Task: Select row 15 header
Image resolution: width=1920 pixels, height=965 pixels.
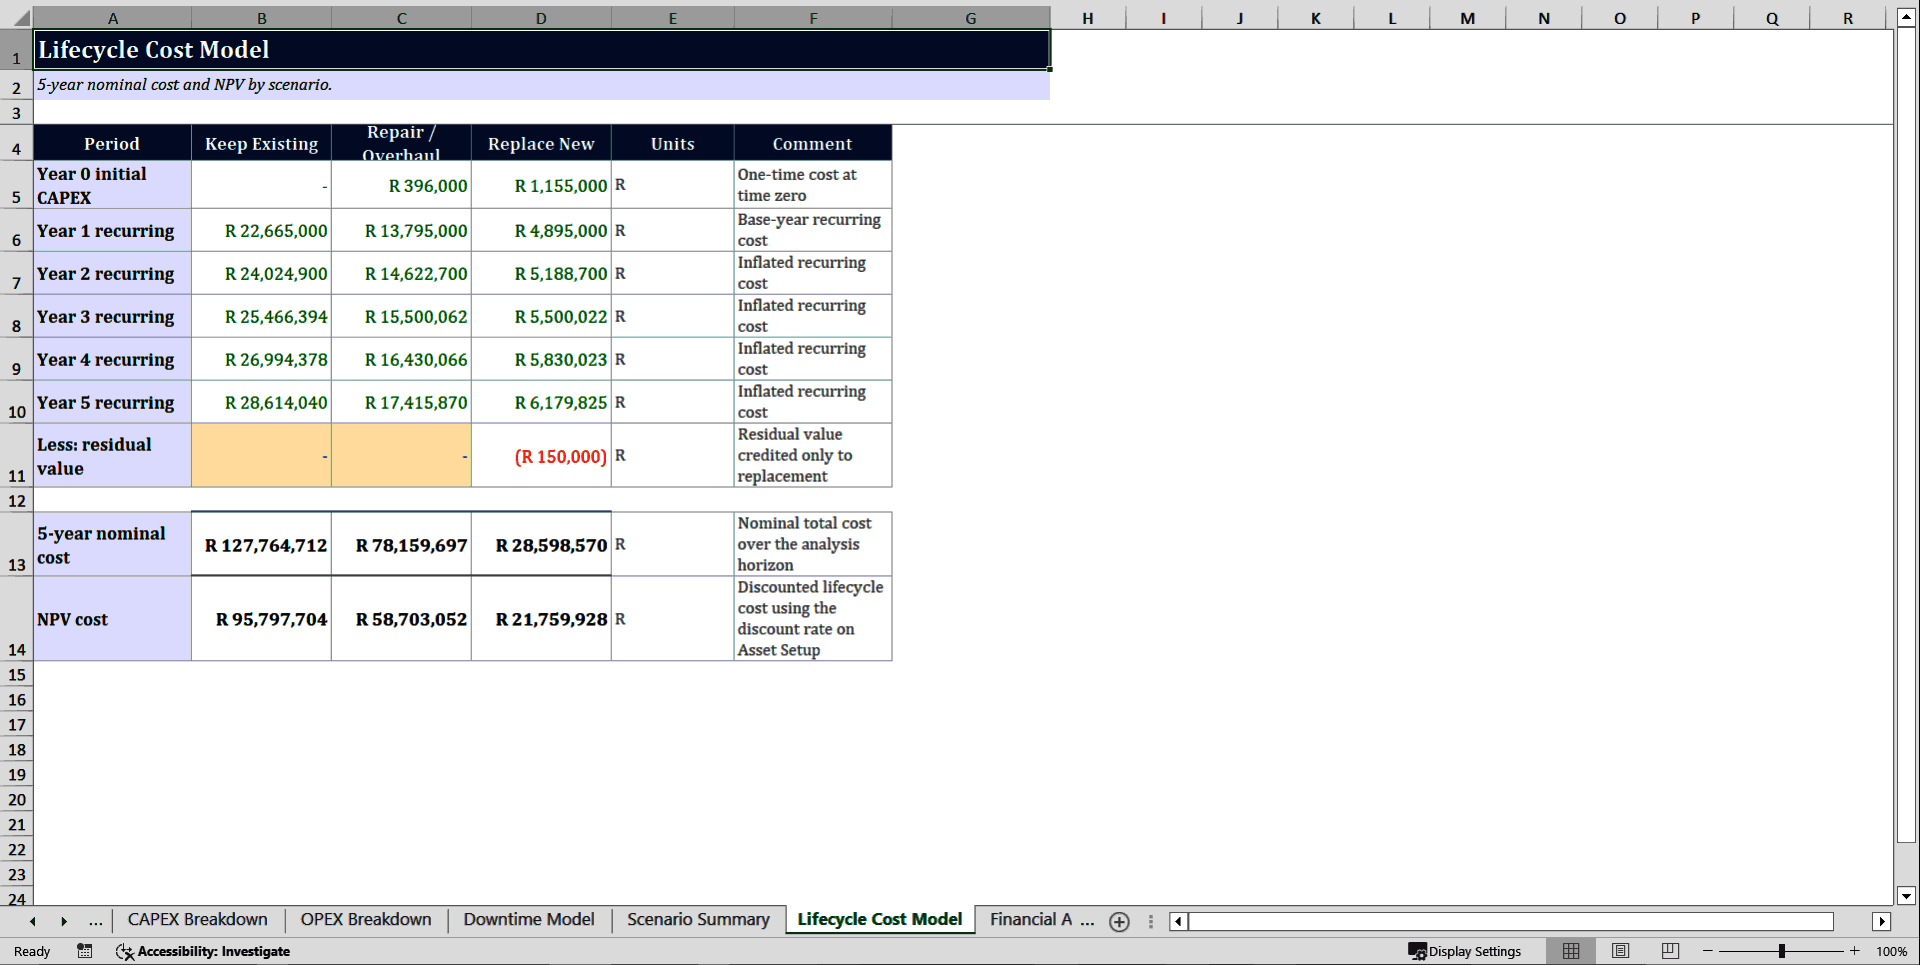Action: point(17,675)
